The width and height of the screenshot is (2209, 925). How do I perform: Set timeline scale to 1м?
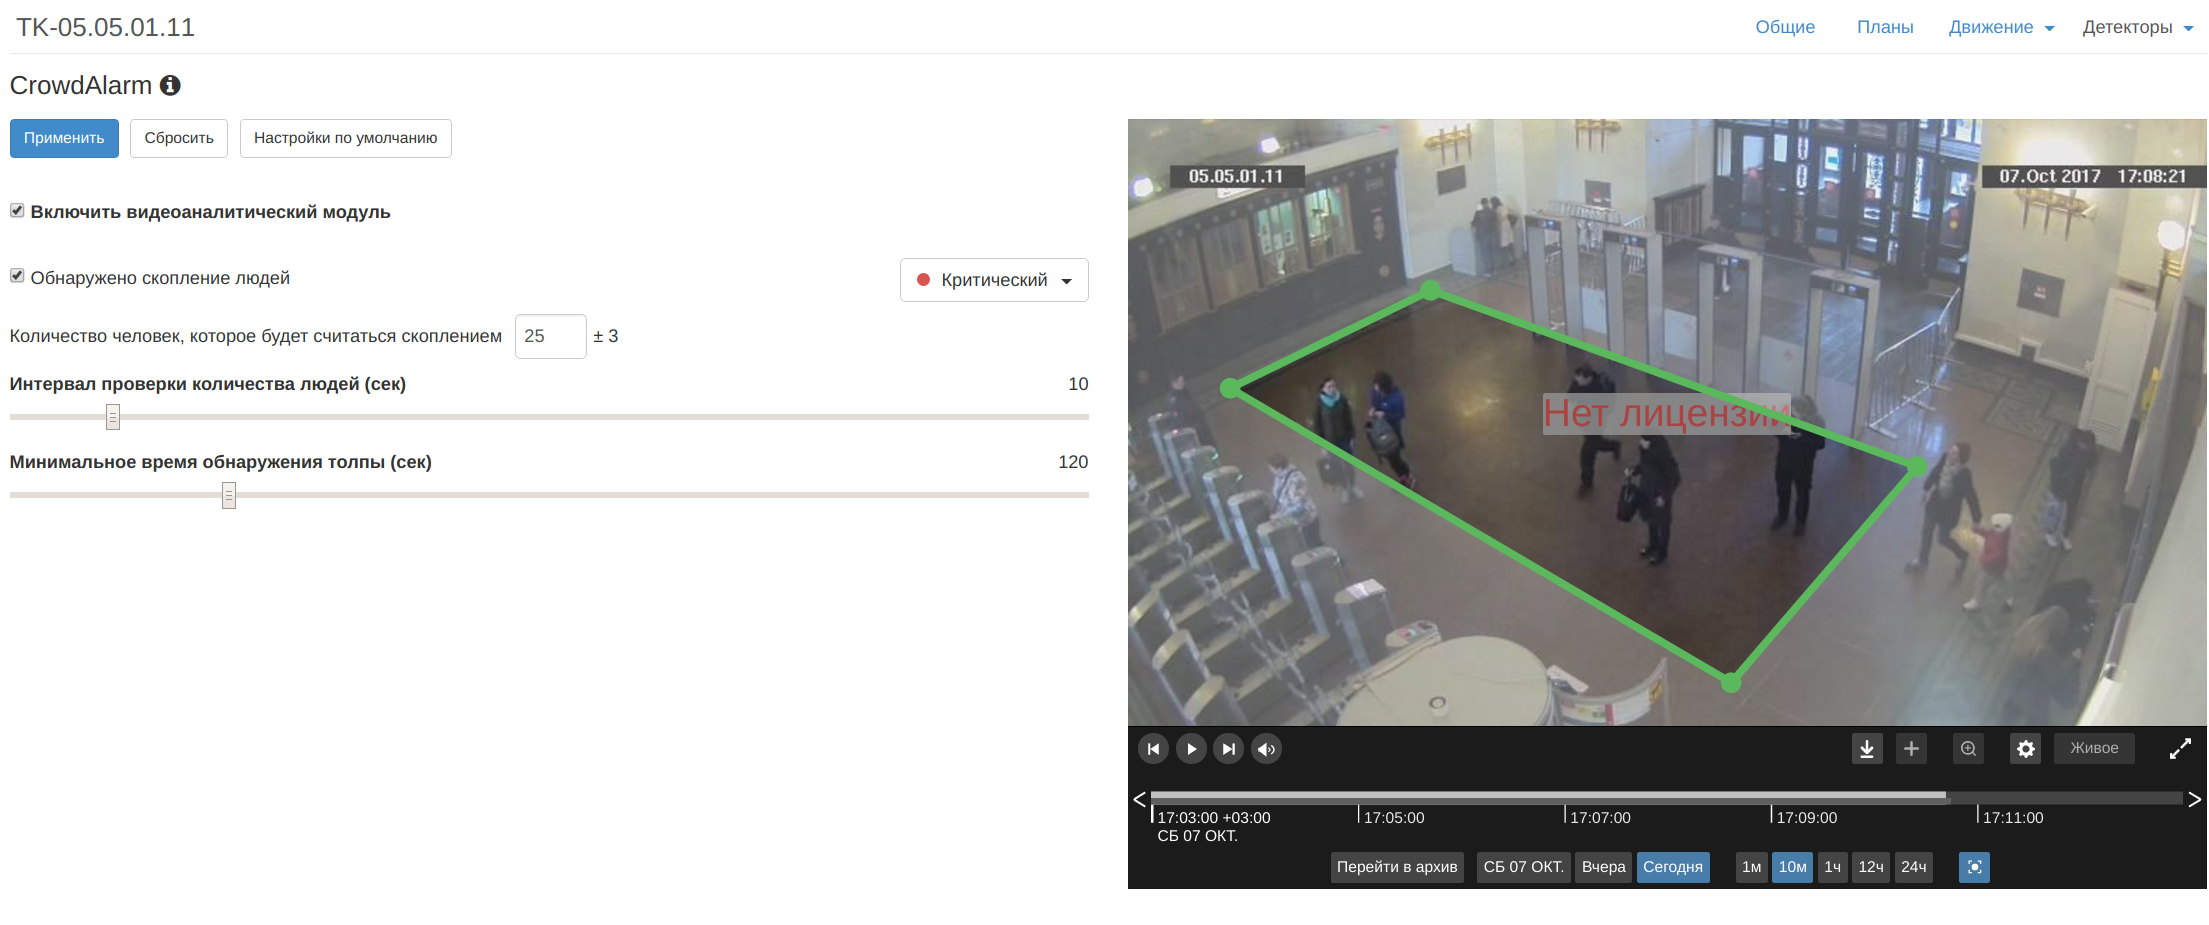(1751, 867)
